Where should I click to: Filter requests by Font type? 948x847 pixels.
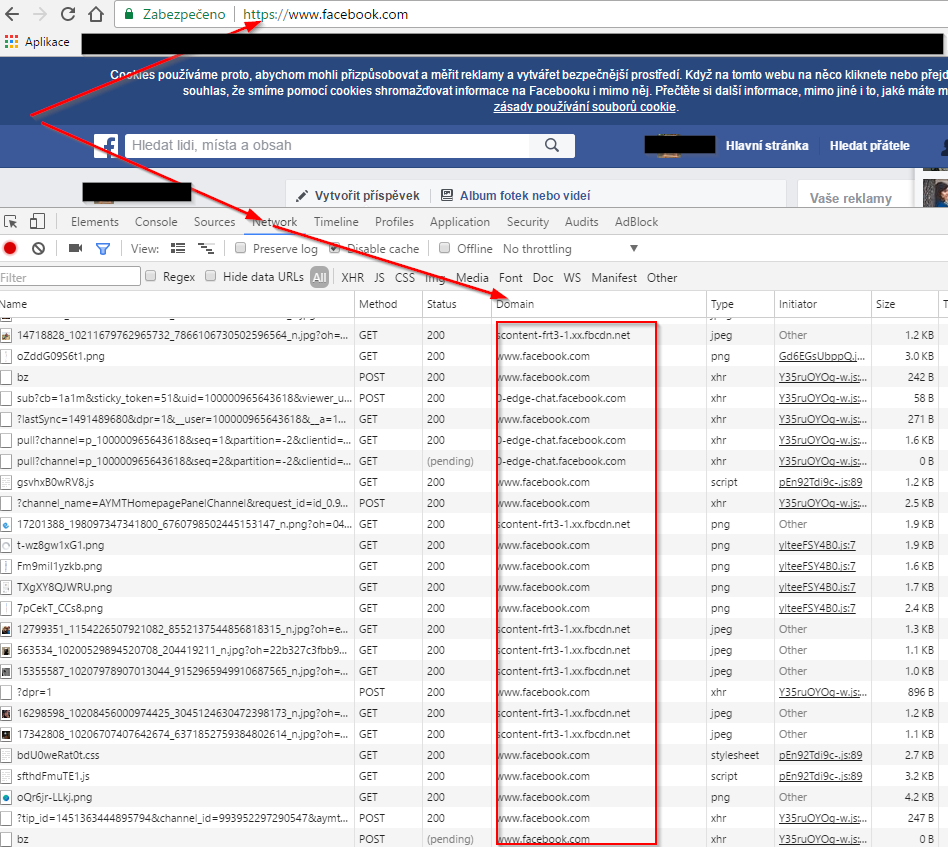[x=511, y=277]
